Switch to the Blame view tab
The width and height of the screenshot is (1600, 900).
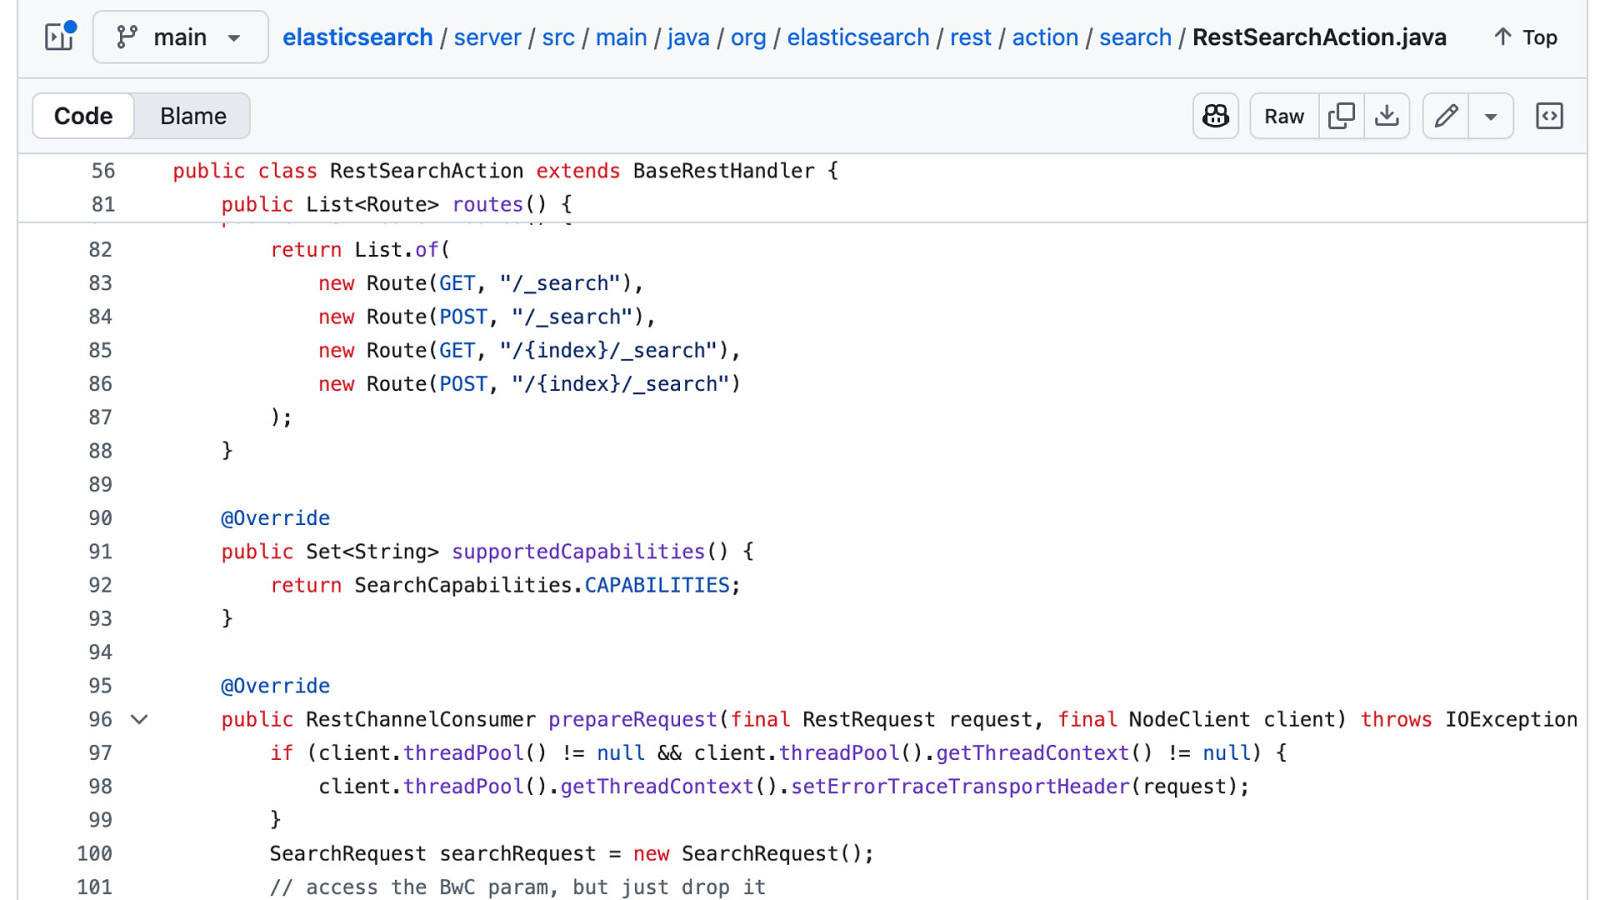193,116
